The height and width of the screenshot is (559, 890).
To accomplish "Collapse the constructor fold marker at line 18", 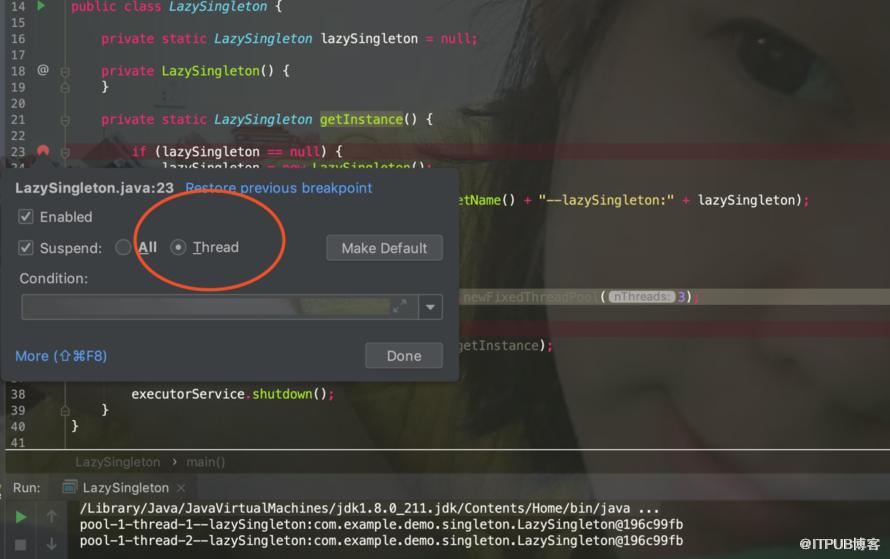I will [65, 72].
